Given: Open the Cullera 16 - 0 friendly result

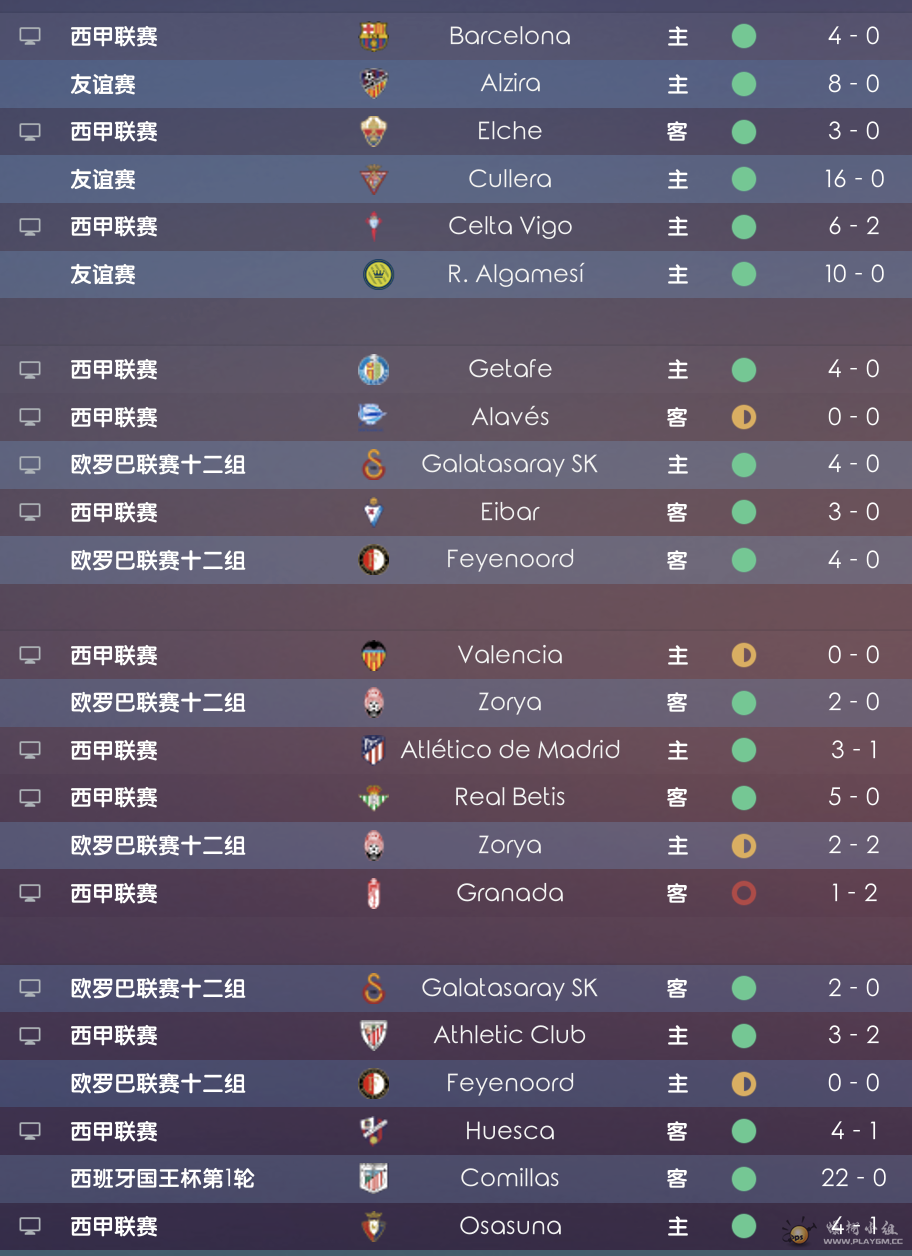Looking at the screenshot, I should coord(854,180).
